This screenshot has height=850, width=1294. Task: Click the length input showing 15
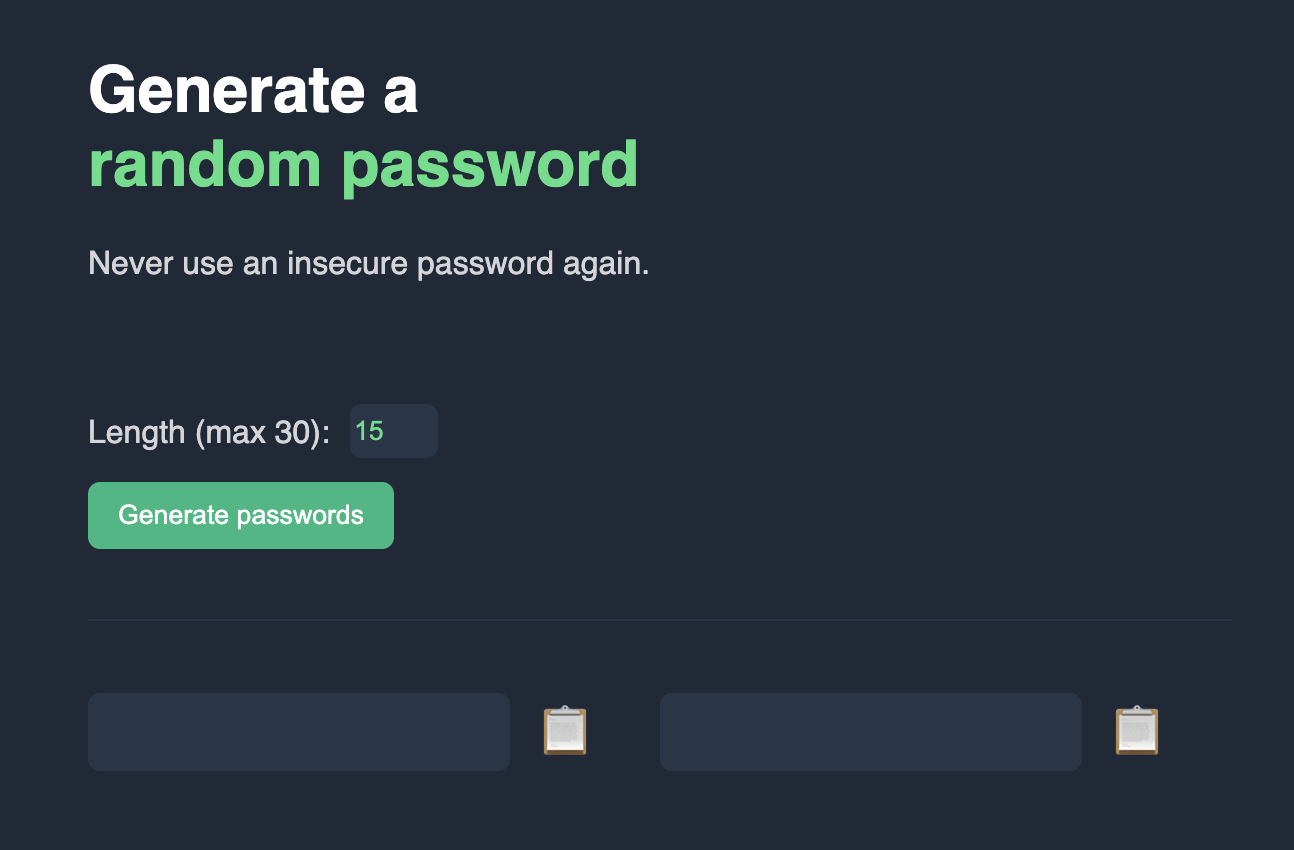(393, 431)
